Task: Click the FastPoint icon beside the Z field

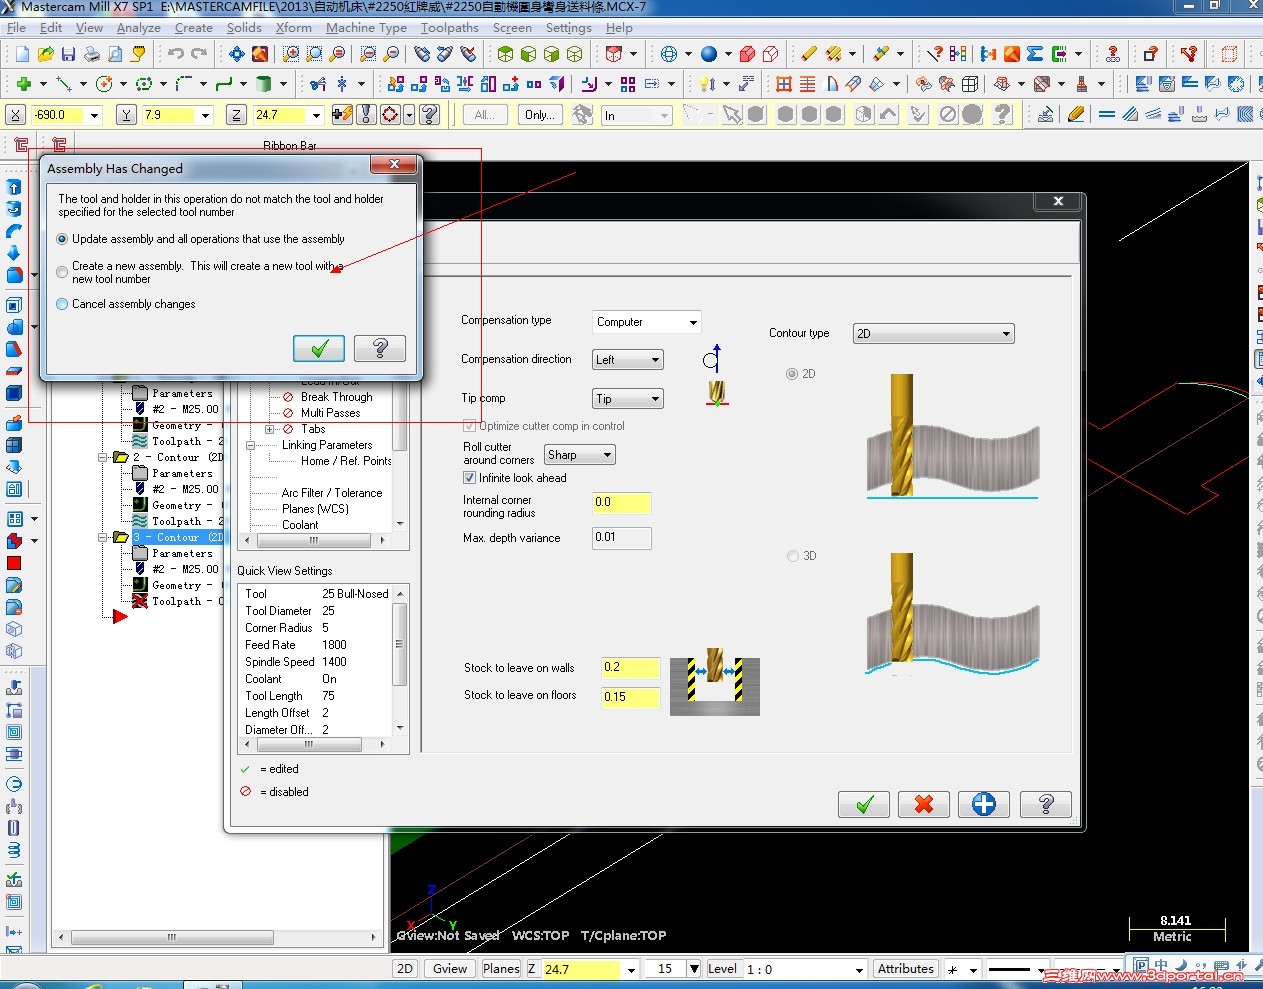Action: click(x=342, y=115)
